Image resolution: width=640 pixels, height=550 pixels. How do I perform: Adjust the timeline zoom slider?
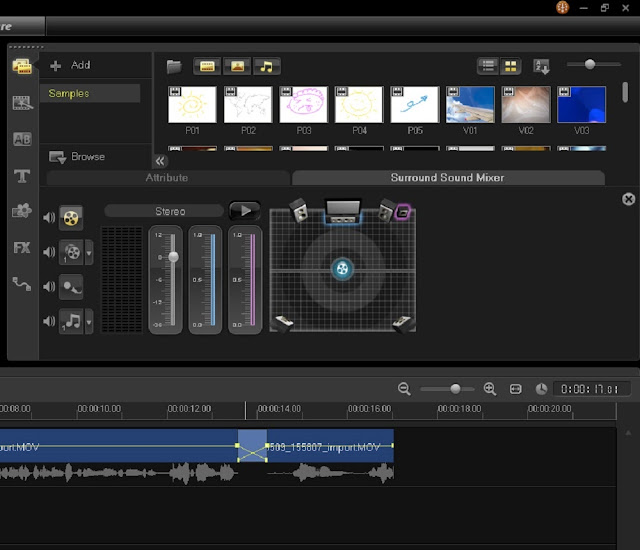[x=455, y=388]
